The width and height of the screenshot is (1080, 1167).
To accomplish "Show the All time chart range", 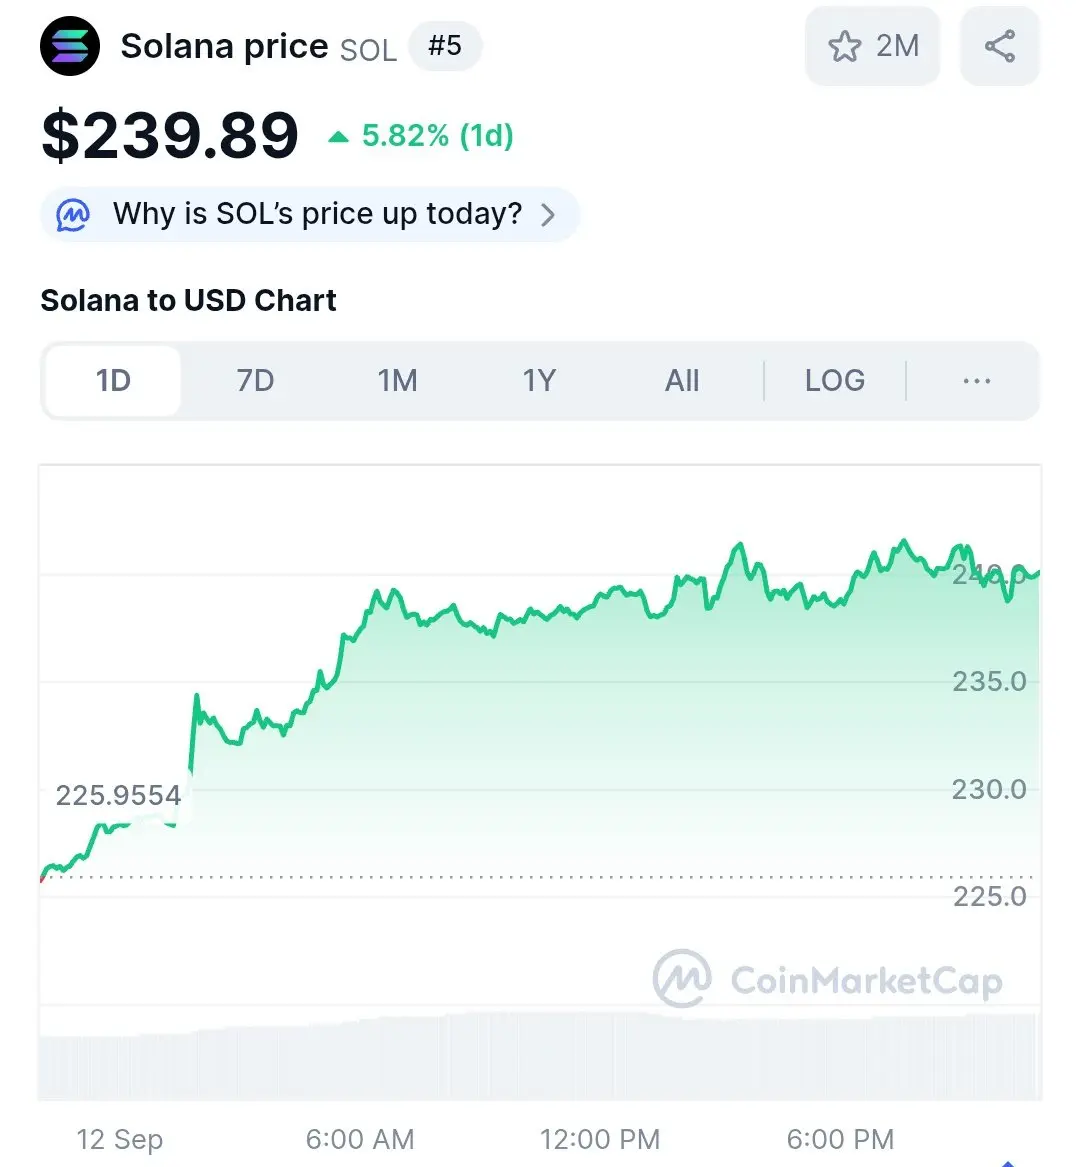I will (682, 381).
